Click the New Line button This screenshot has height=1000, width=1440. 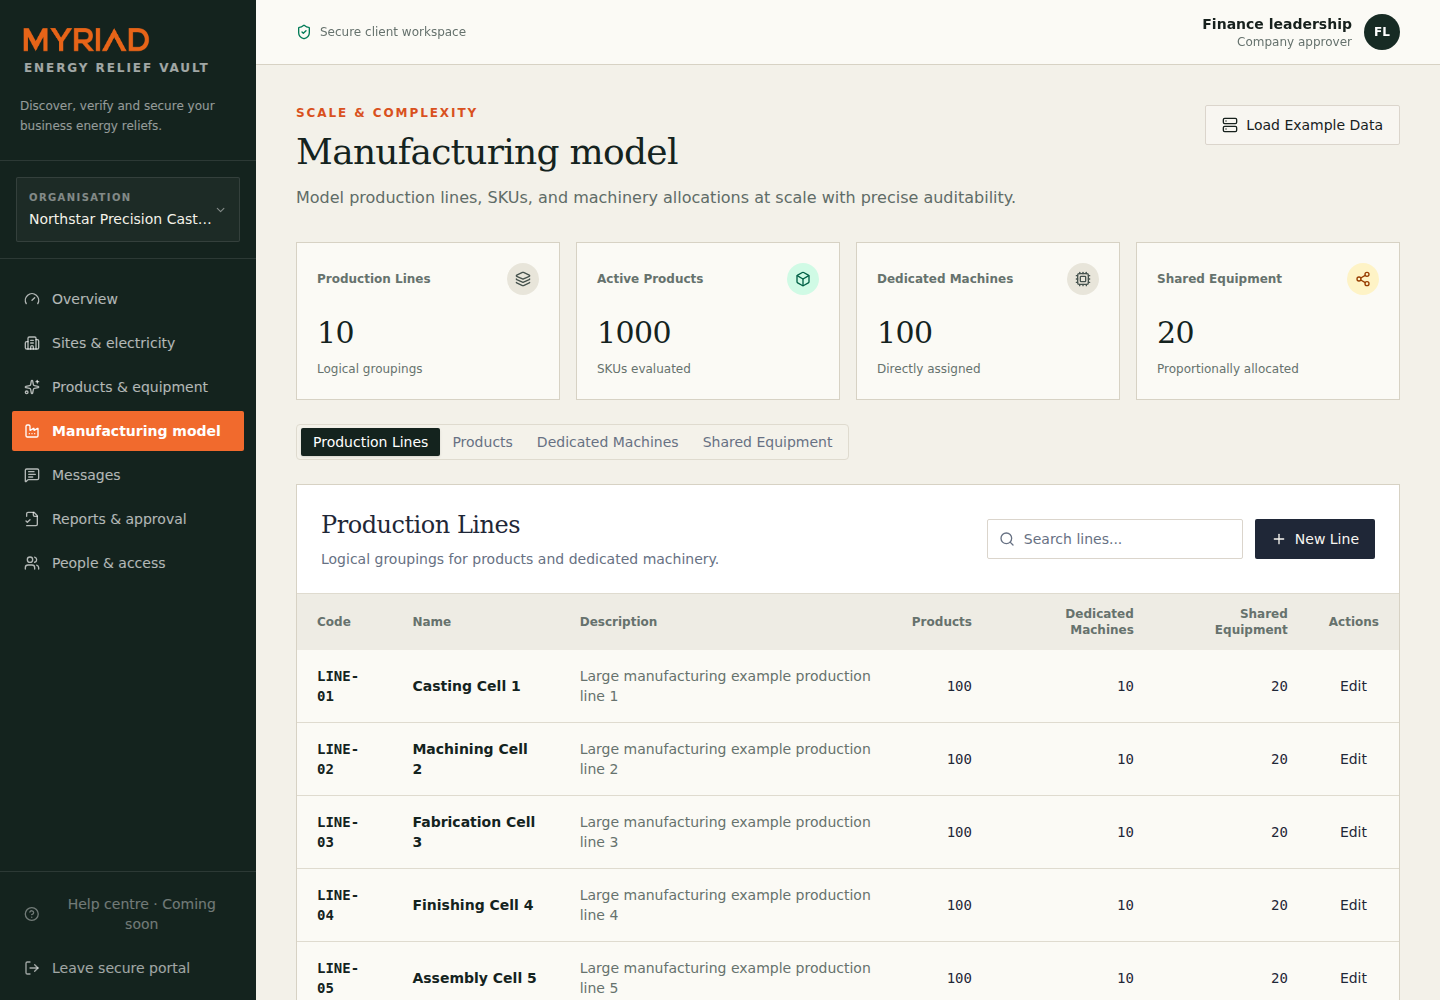point(1315,539)
